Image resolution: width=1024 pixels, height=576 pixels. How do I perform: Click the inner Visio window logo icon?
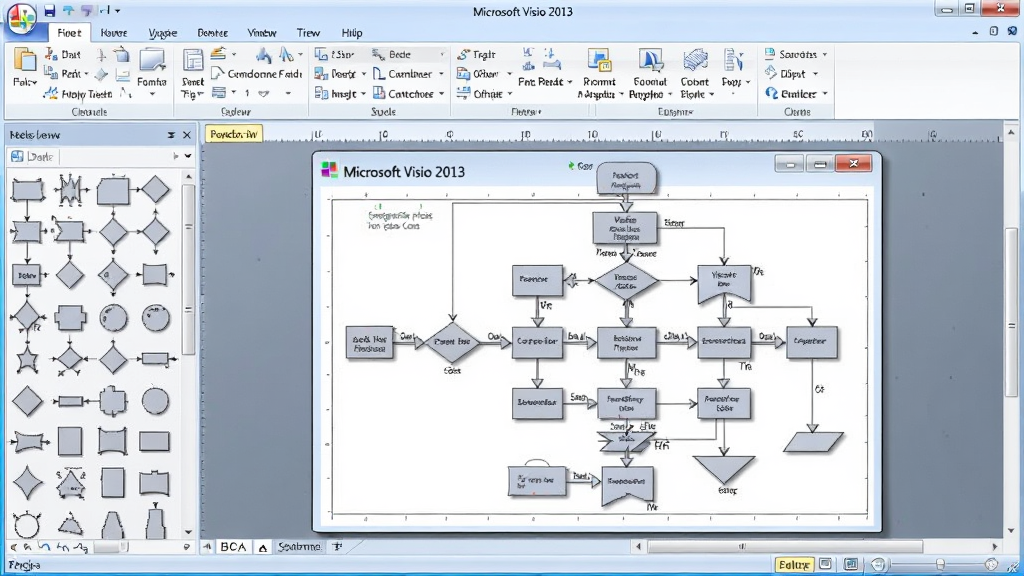(x=330, y=171)
